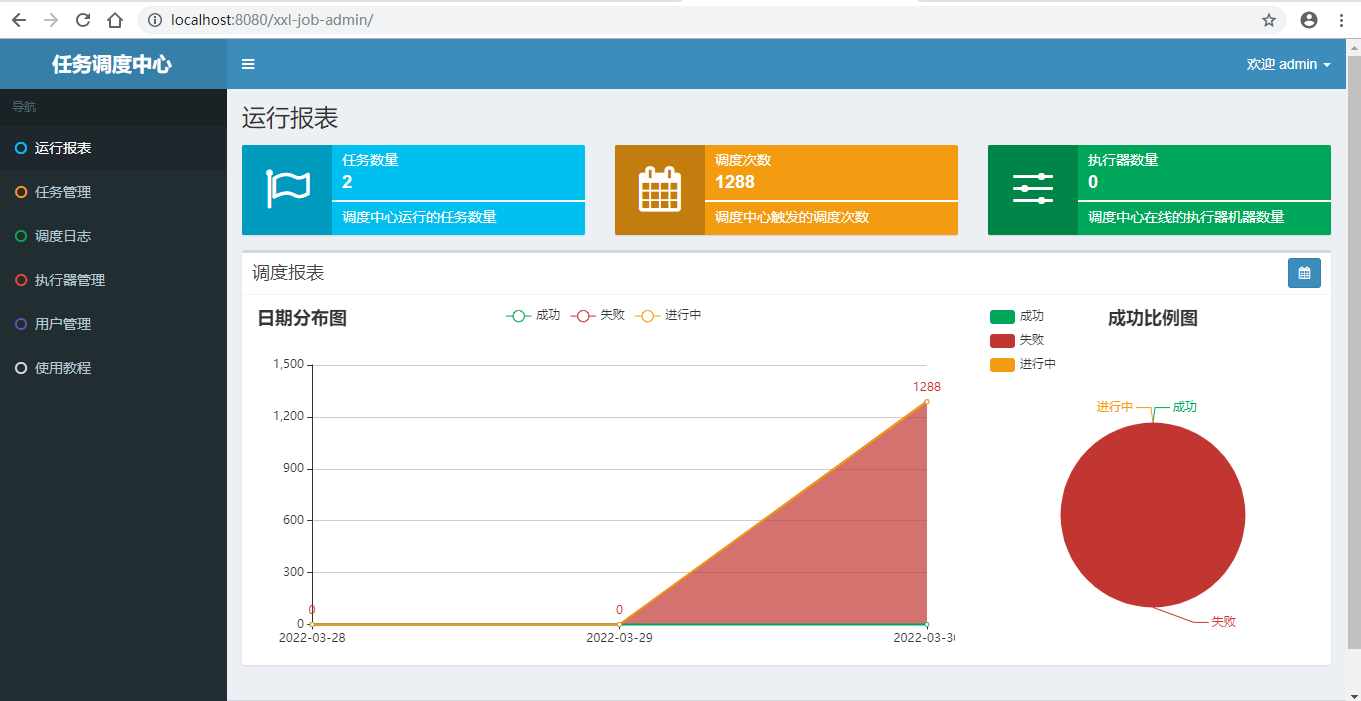Click the 调度次数 value 1288 on card
The width and height of the screenshot is (1361, 701).
point(735,182)
